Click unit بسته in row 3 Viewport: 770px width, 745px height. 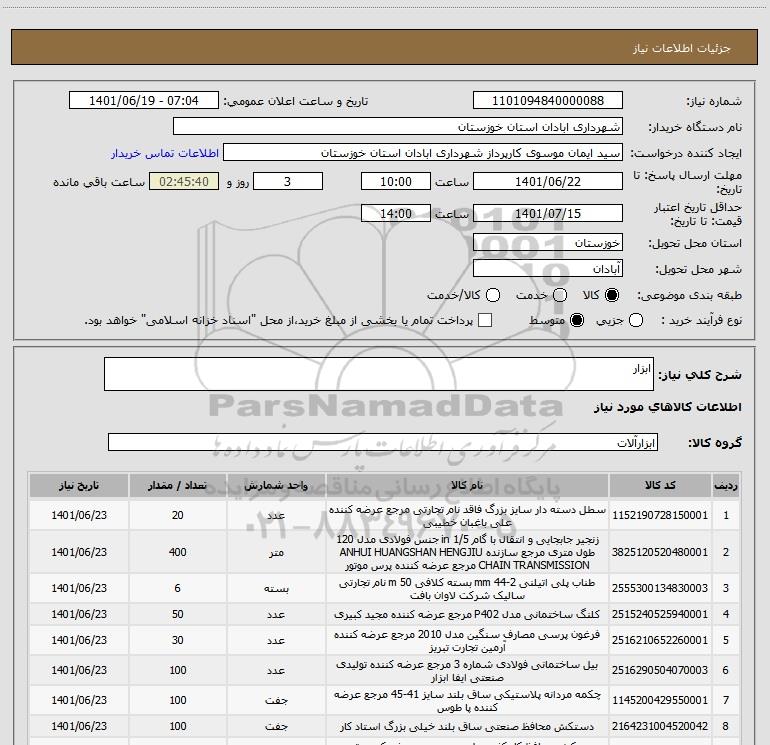point(276,588)
